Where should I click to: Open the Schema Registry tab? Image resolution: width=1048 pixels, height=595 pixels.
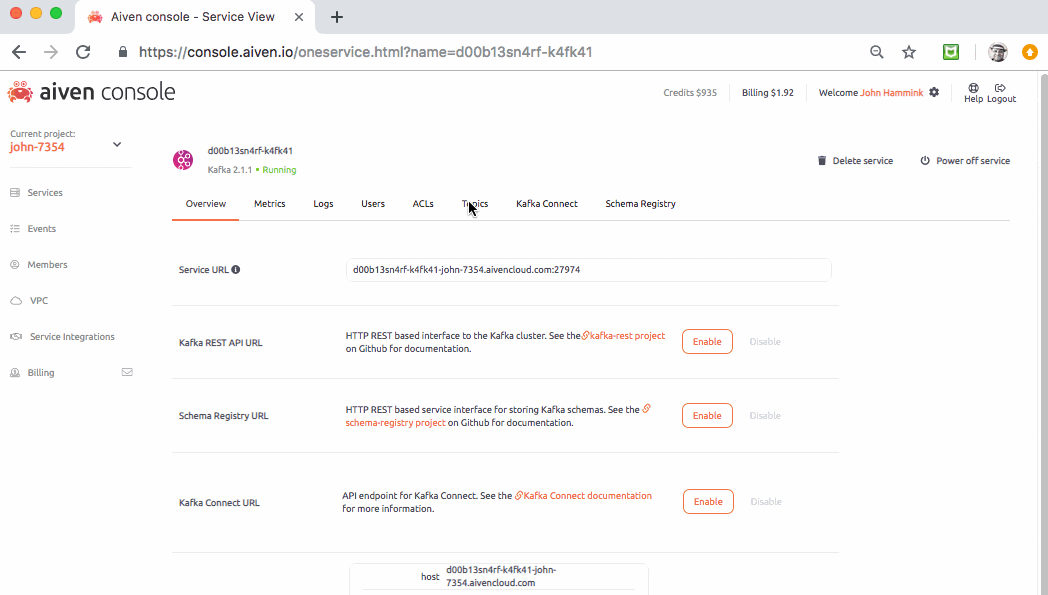[641, 203]
